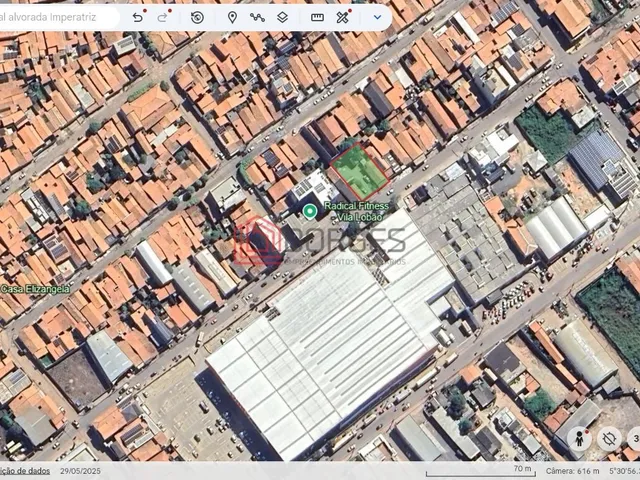Add a placemark pin
The image size is (640, 480).
coord(232,17)
